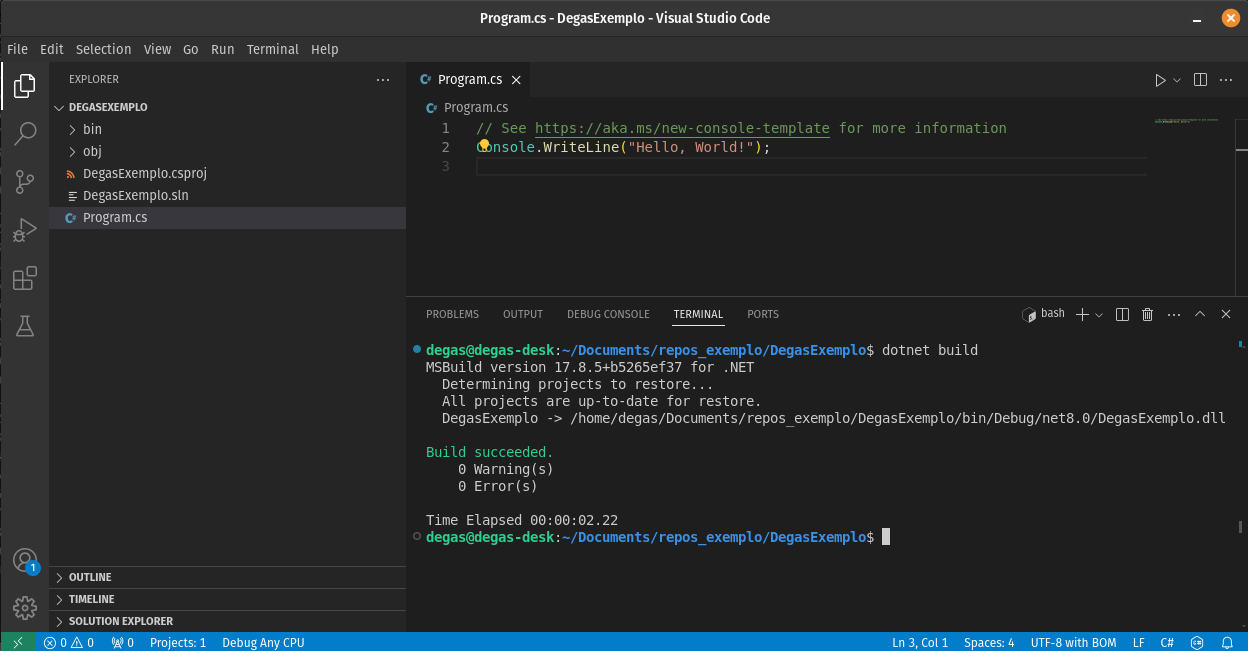Open the Explorer view in activity bar
1248x651 pixels.
pyautogui.click(x=25, y=86)
